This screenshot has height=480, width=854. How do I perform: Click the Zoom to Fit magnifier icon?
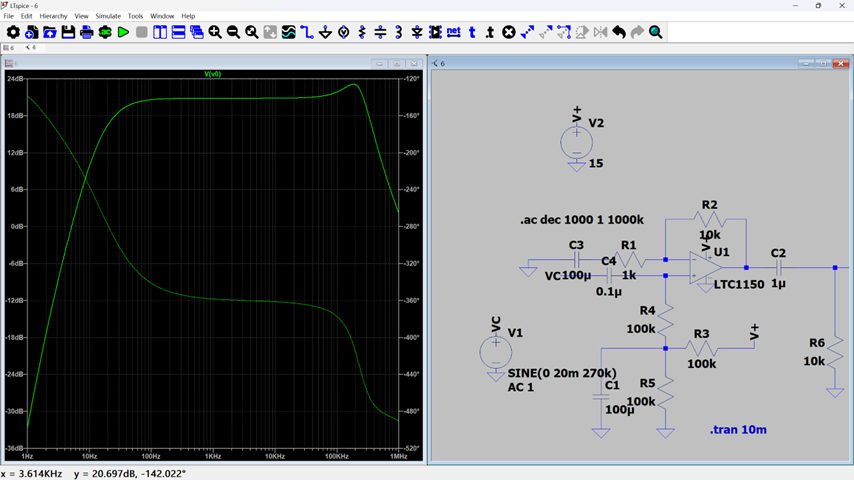(x=252, y=32)
